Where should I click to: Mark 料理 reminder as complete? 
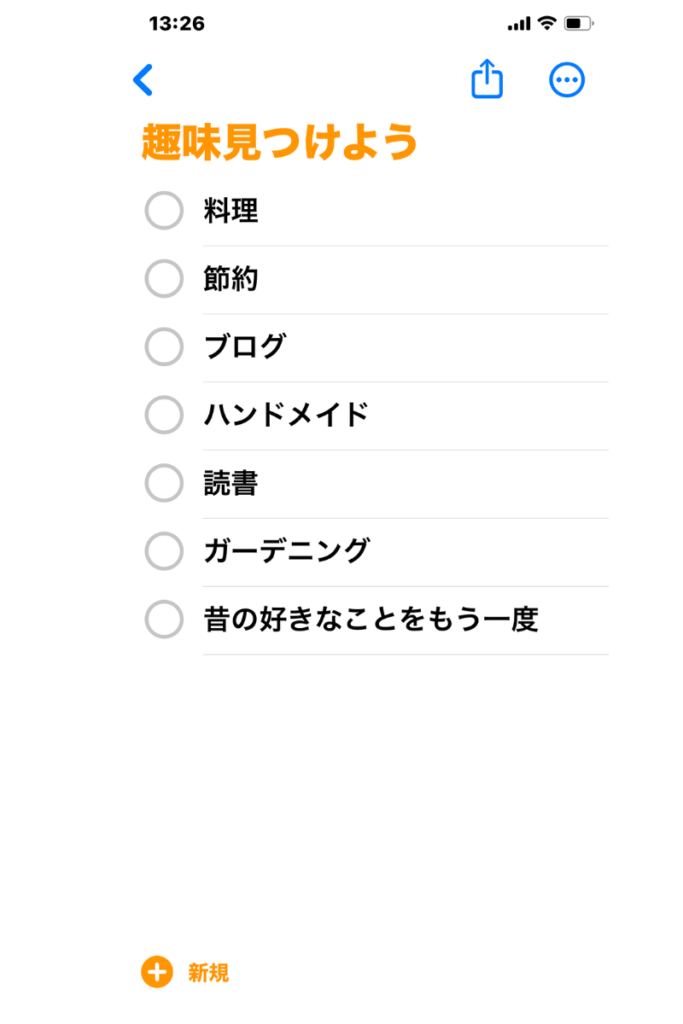(x=164, y=210)
